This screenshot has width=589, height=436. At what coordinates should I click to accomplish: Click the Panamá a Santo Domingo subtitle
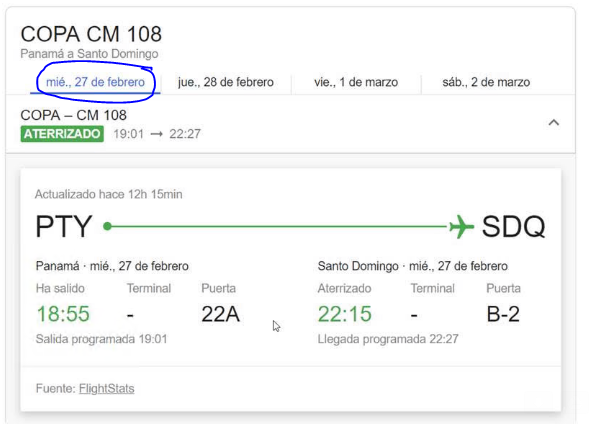pyautogui.click(x=89, y=54)
